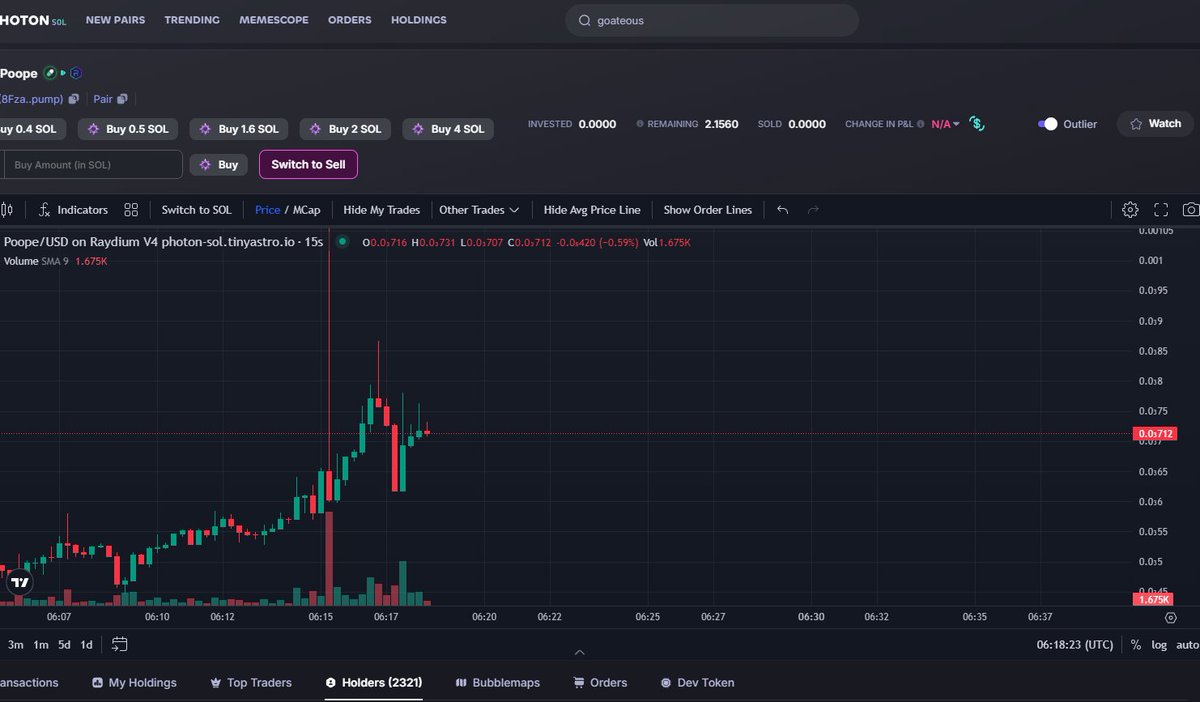Click the Photon SOL logo
1200x702 pixels.
point(33,20)
